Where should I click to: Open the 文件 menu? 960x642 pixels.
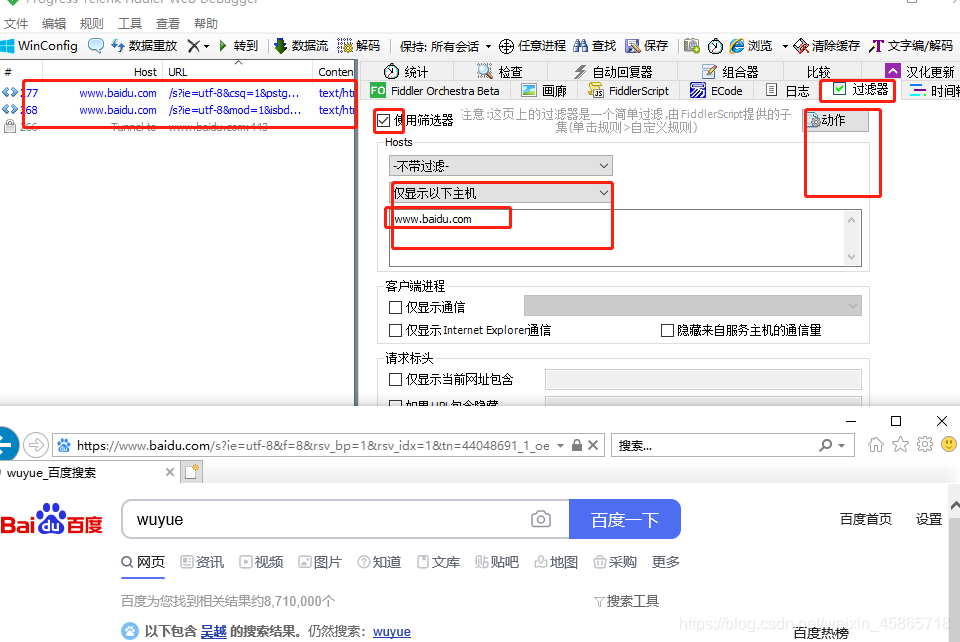click(16, 23)
